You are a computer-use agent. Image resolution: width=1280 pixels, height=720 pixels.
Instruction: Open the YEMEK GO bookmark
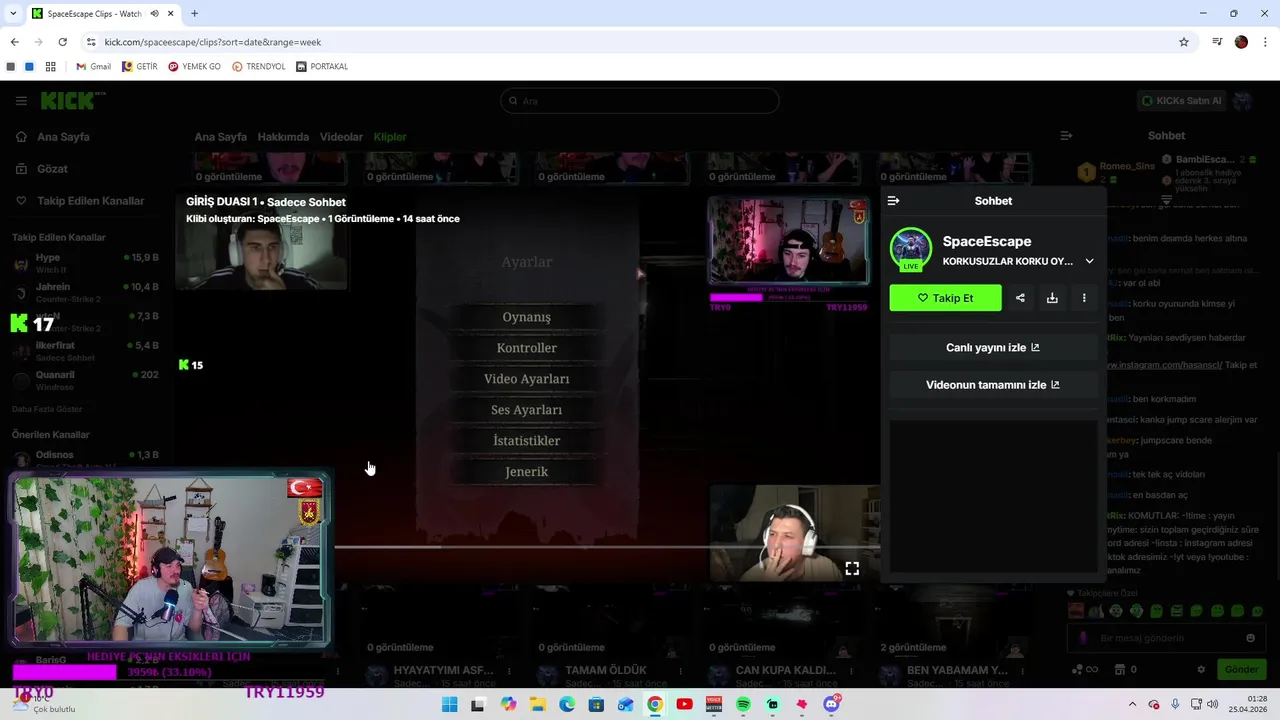pyautogui.click(x=194, y=67)
